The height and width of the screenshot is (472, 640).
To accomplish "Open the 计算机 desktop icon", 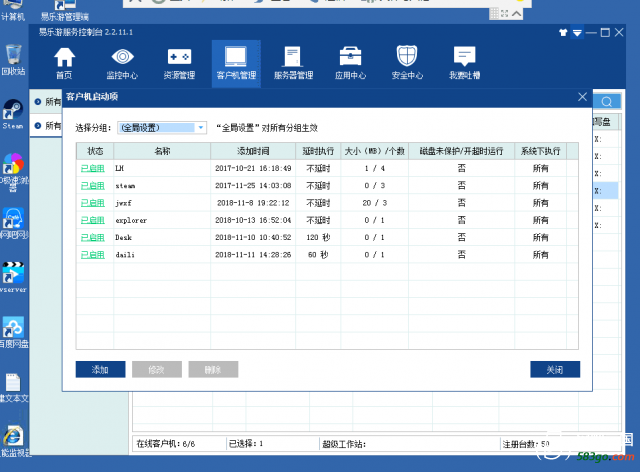I will click(x=12, y=10).
